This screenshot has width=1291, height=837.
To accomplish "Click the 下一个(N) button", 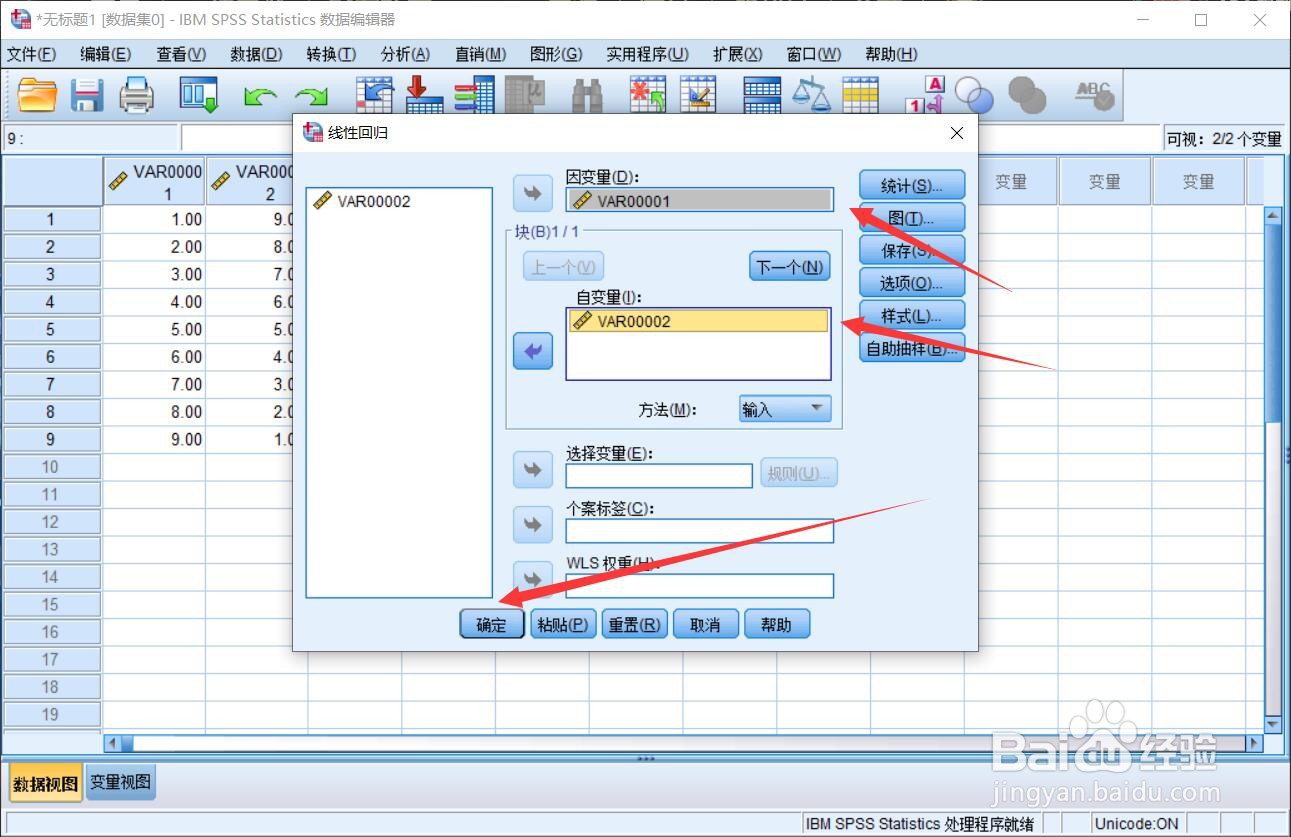I will coord(790,266).
